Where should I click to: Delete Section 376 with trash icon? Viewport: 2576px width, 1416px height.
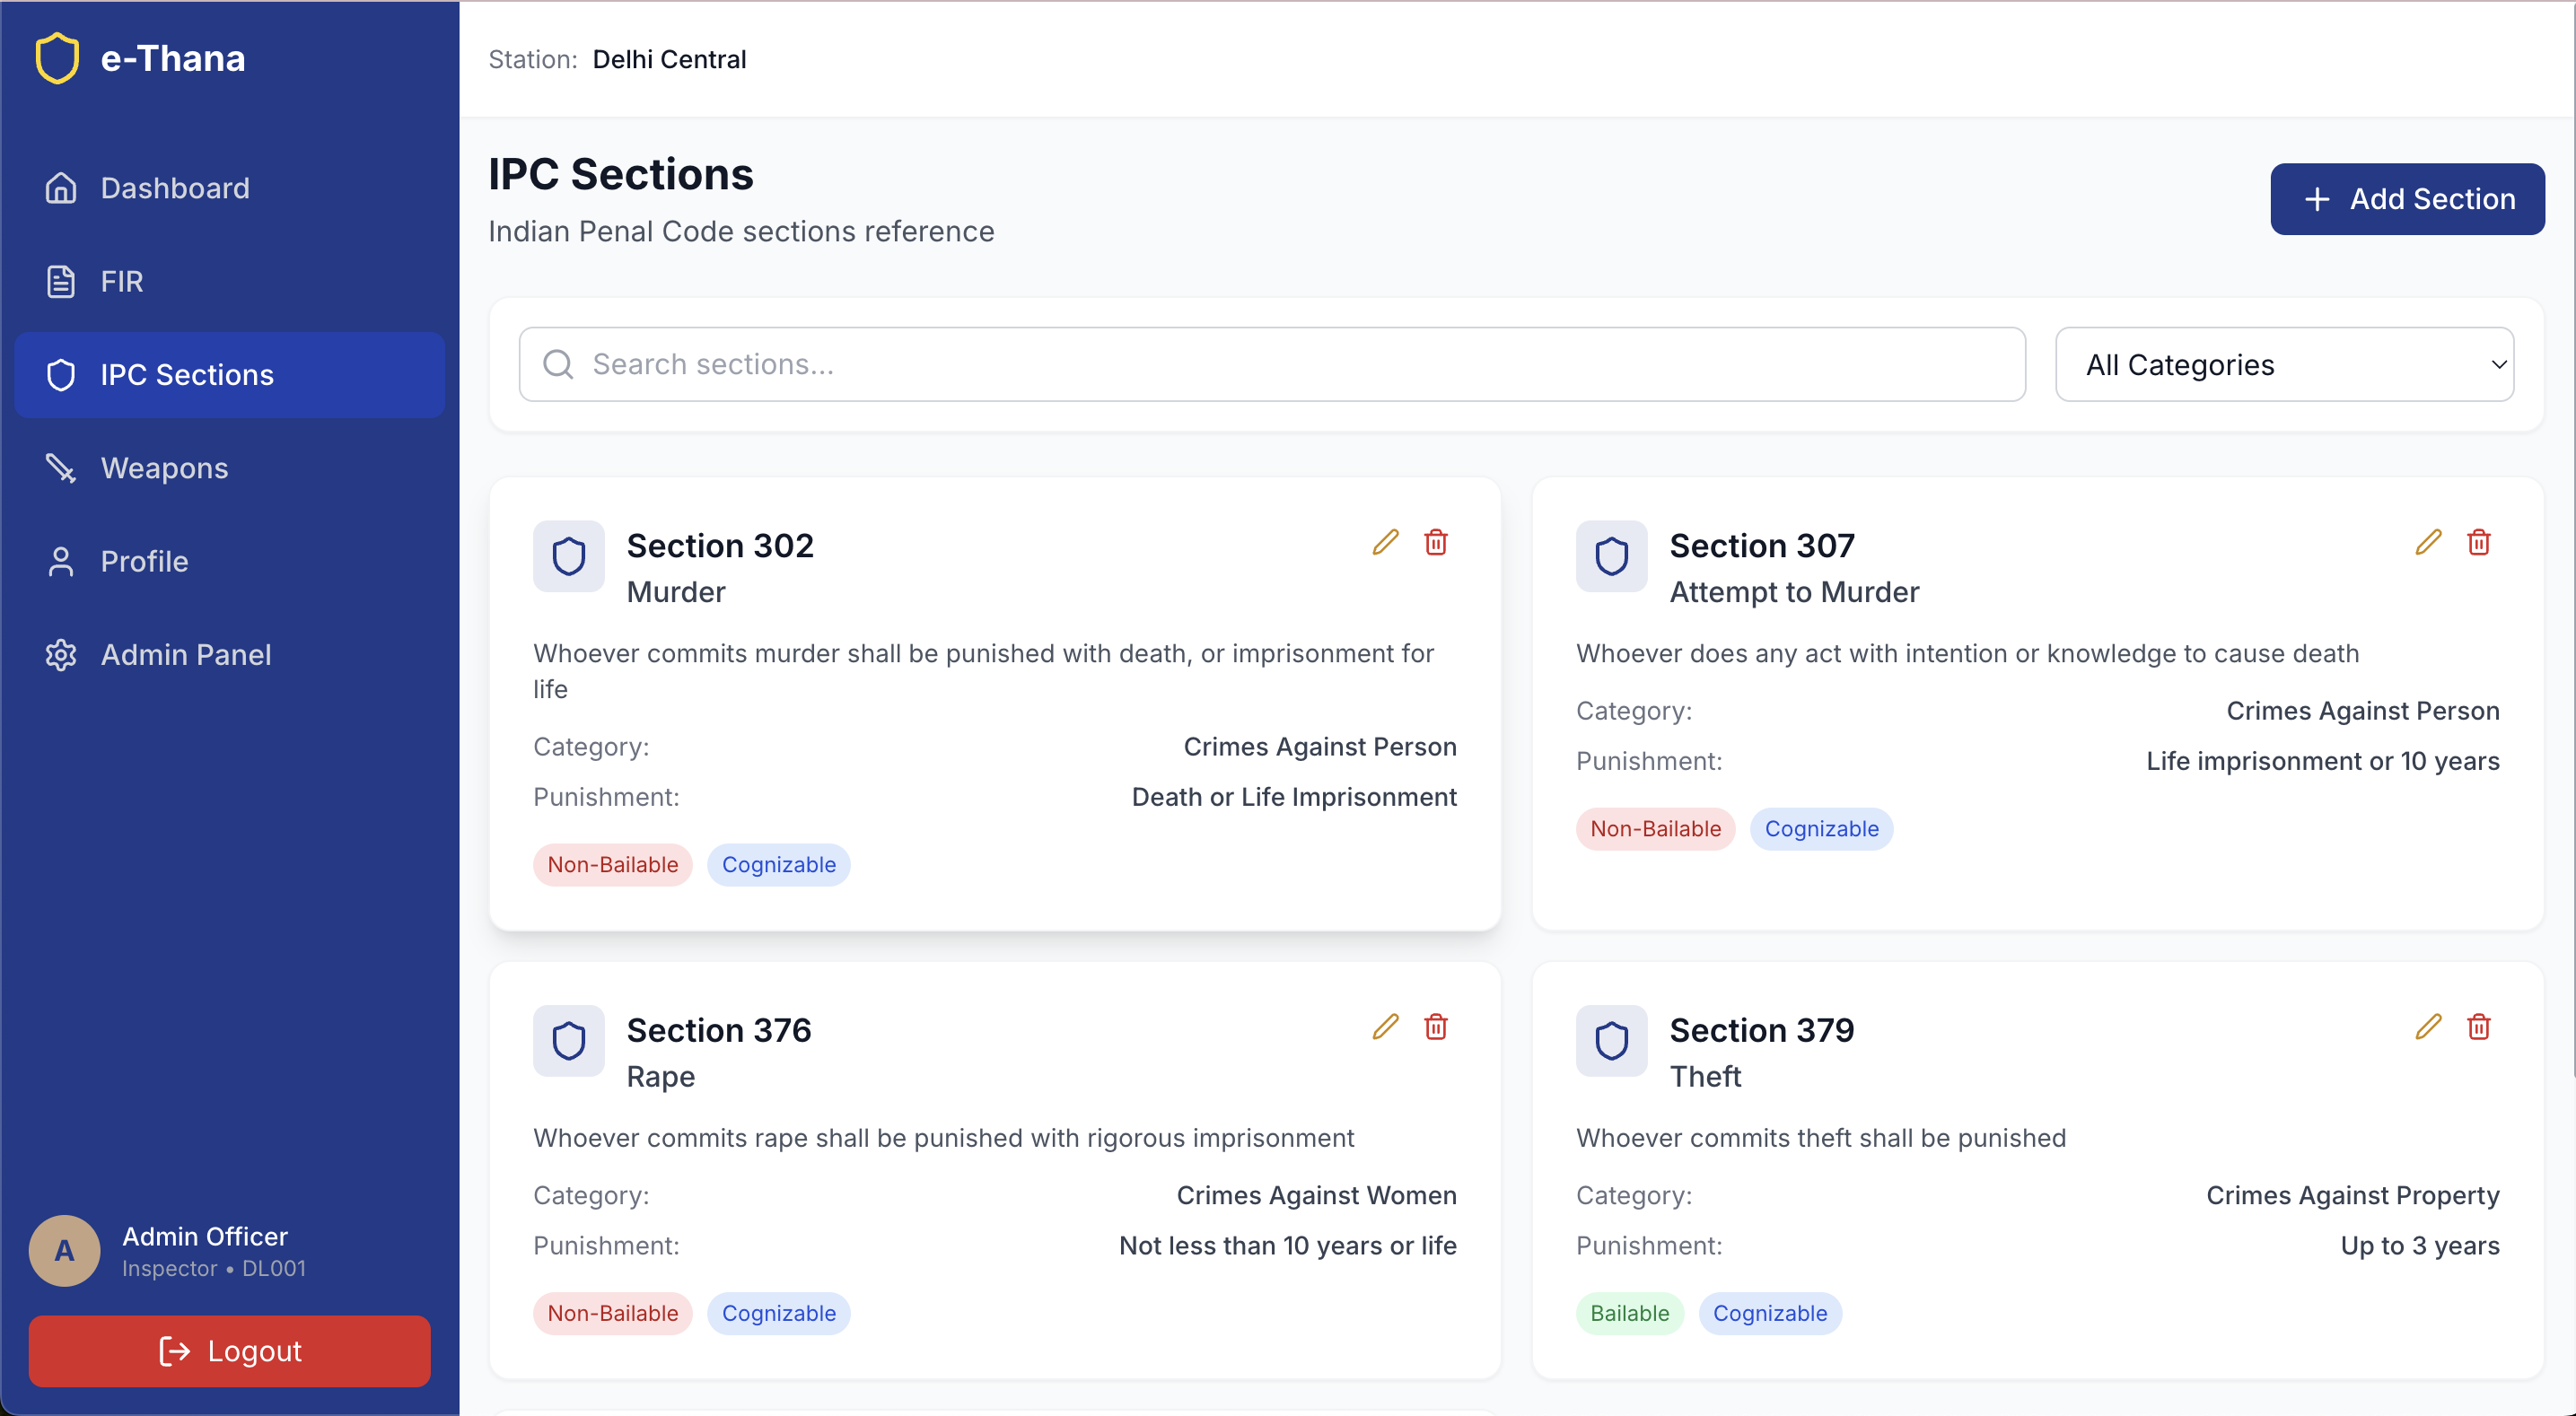[x=1436, y=1027]
